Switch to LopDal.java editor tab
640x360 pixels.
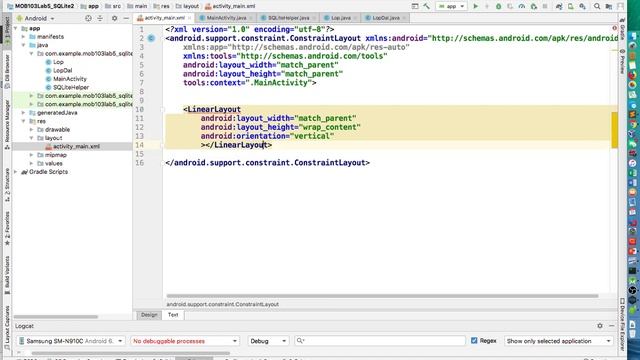(385, 18)
